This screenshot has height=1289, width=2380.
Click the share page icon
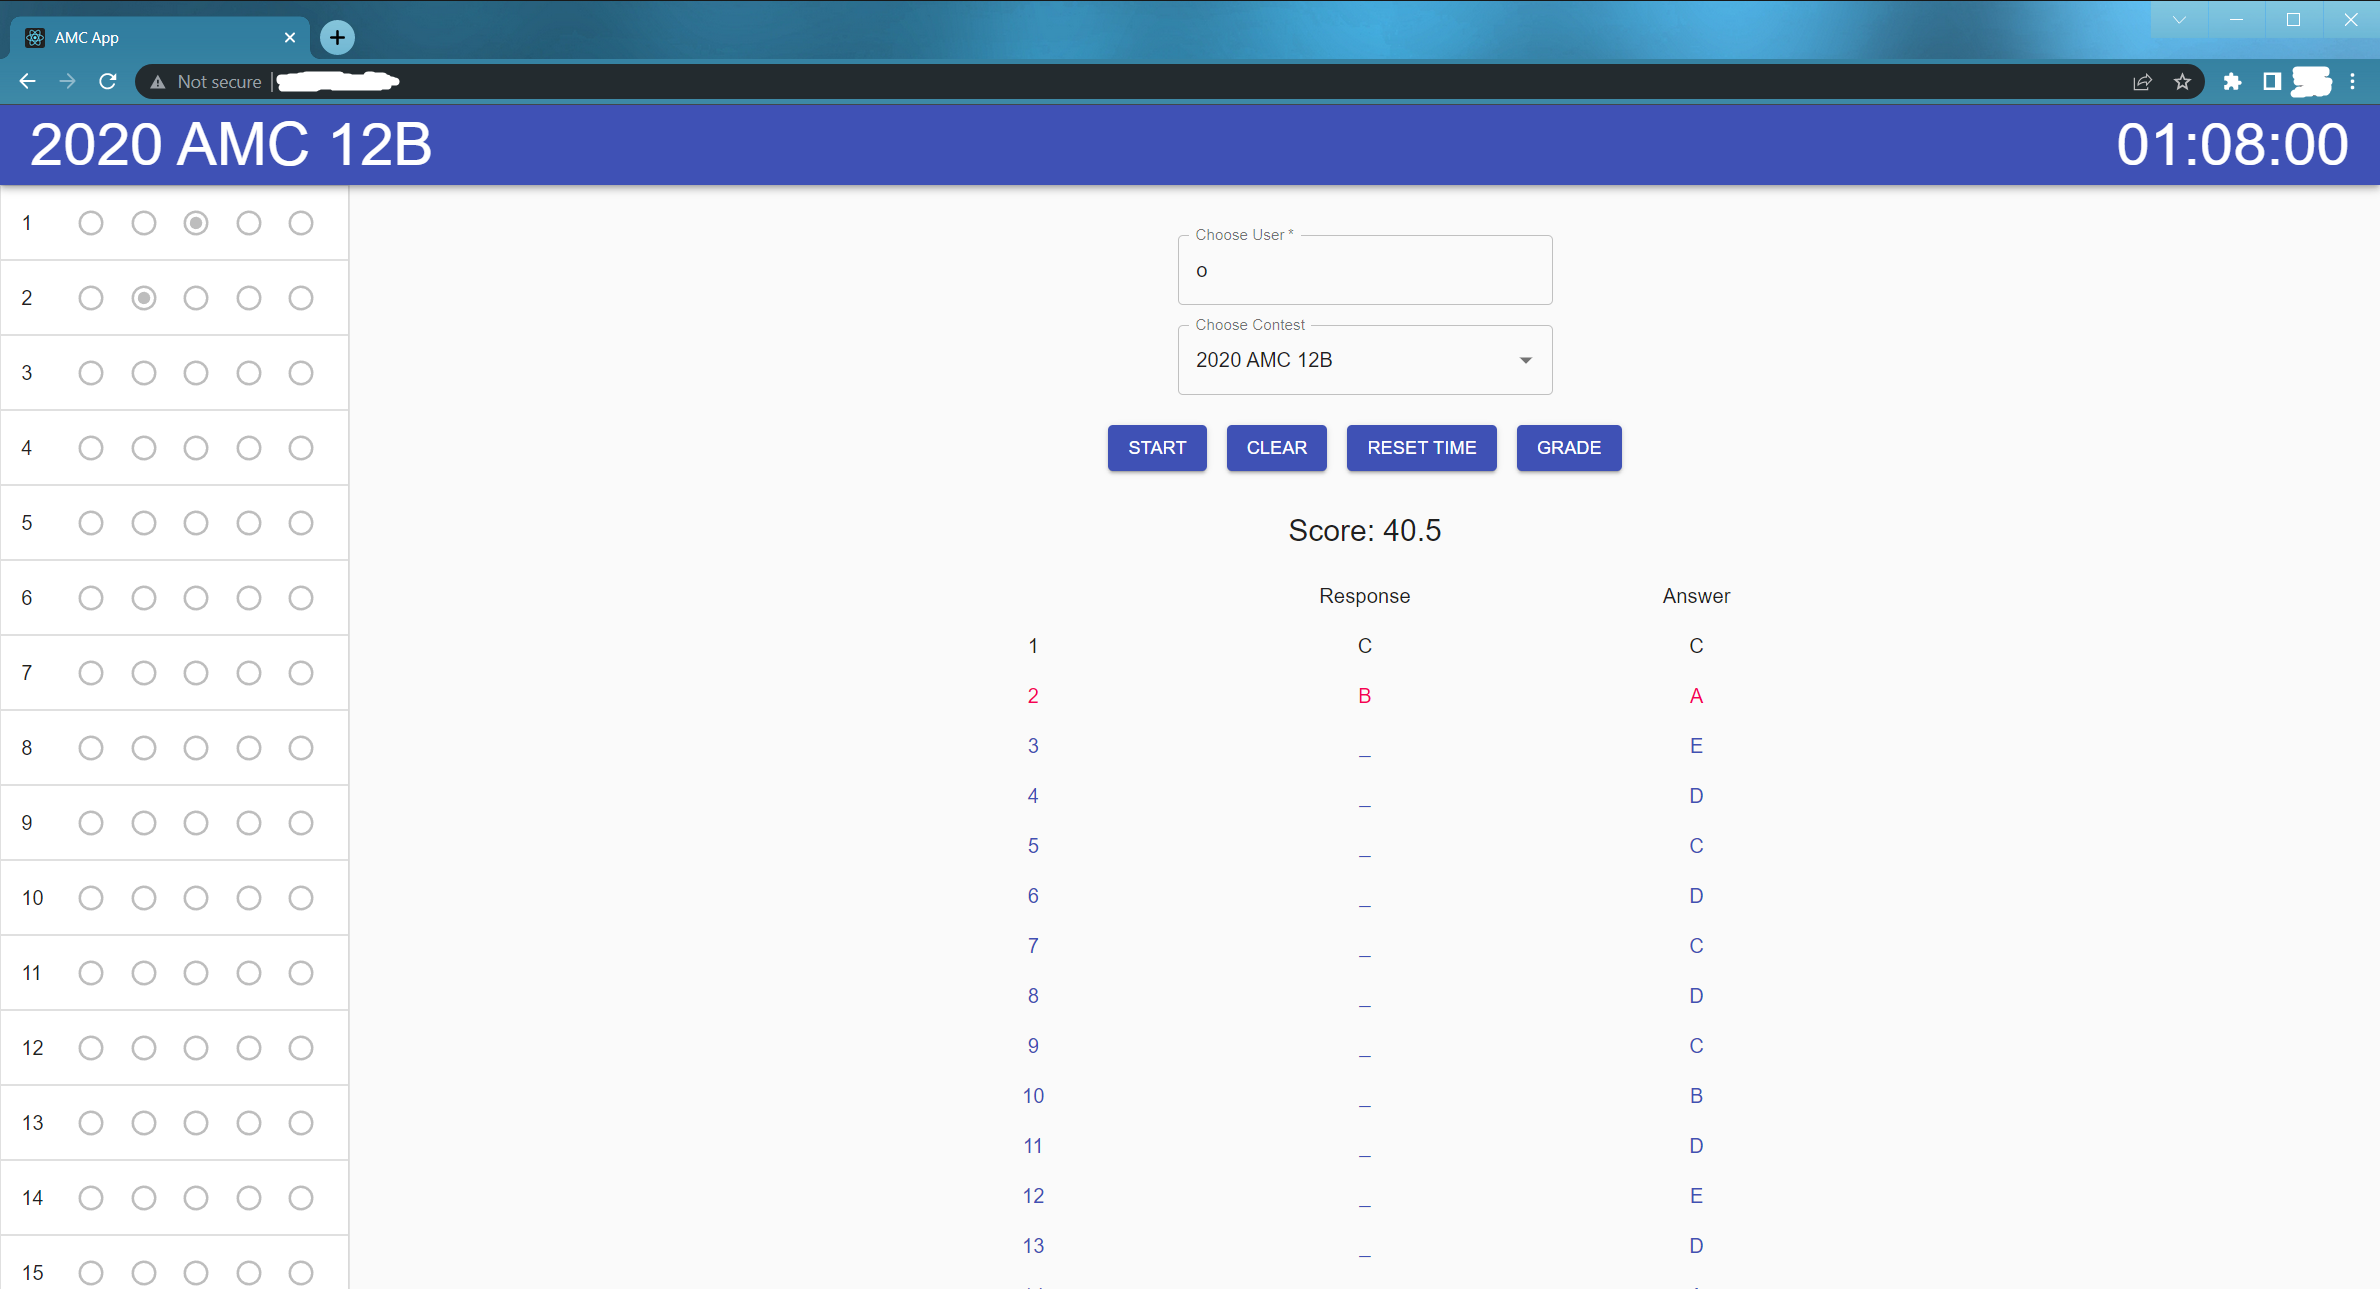click(x=2141, y=82)
